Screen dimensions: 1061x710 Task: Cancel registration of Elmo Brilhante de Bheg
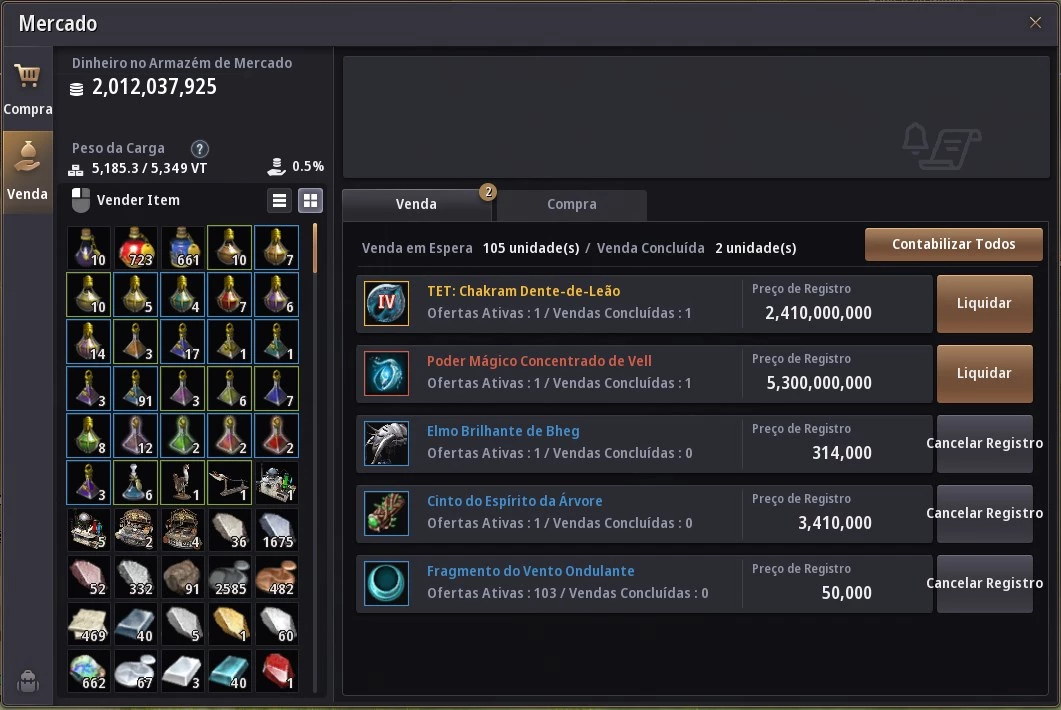(x=985, y=443)
